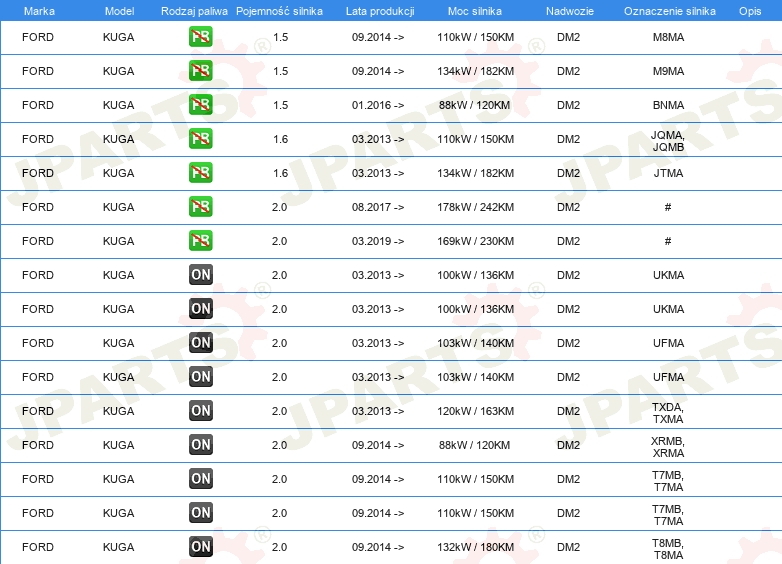Screen dimensions: 782x564
Task: Select the engine code BNMA
Action: (x=668, y=105)
